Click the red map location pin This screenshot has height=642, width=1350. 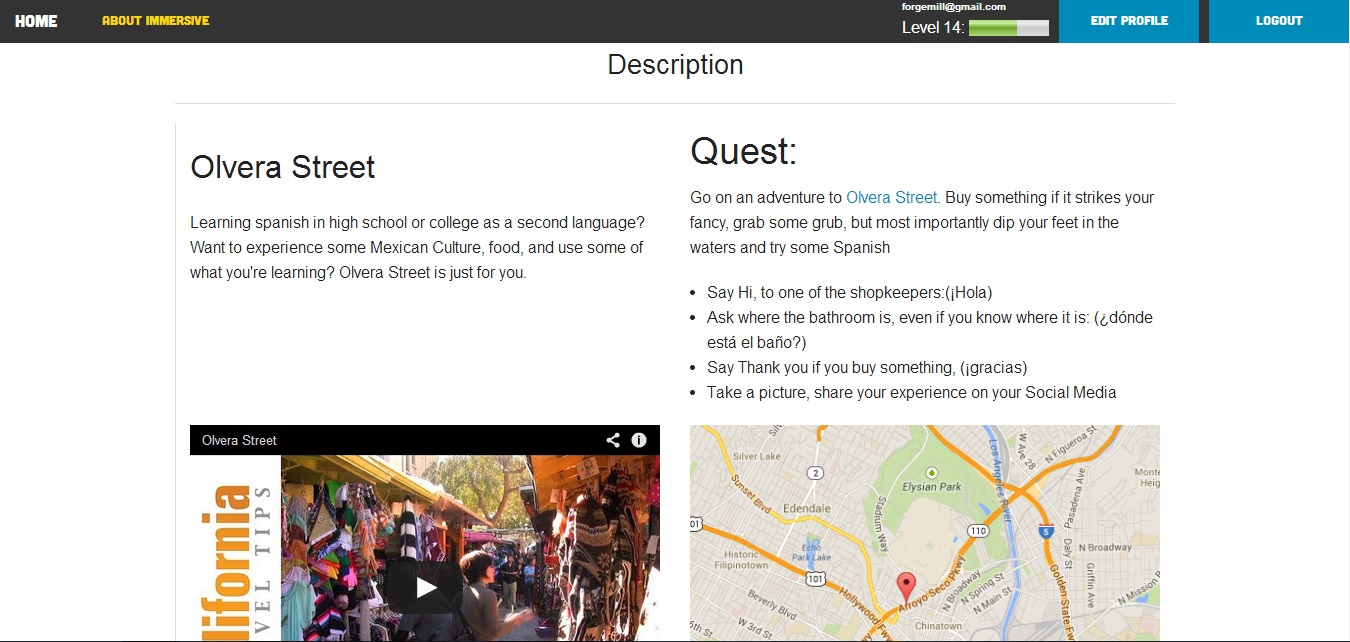tap(906, 587)
